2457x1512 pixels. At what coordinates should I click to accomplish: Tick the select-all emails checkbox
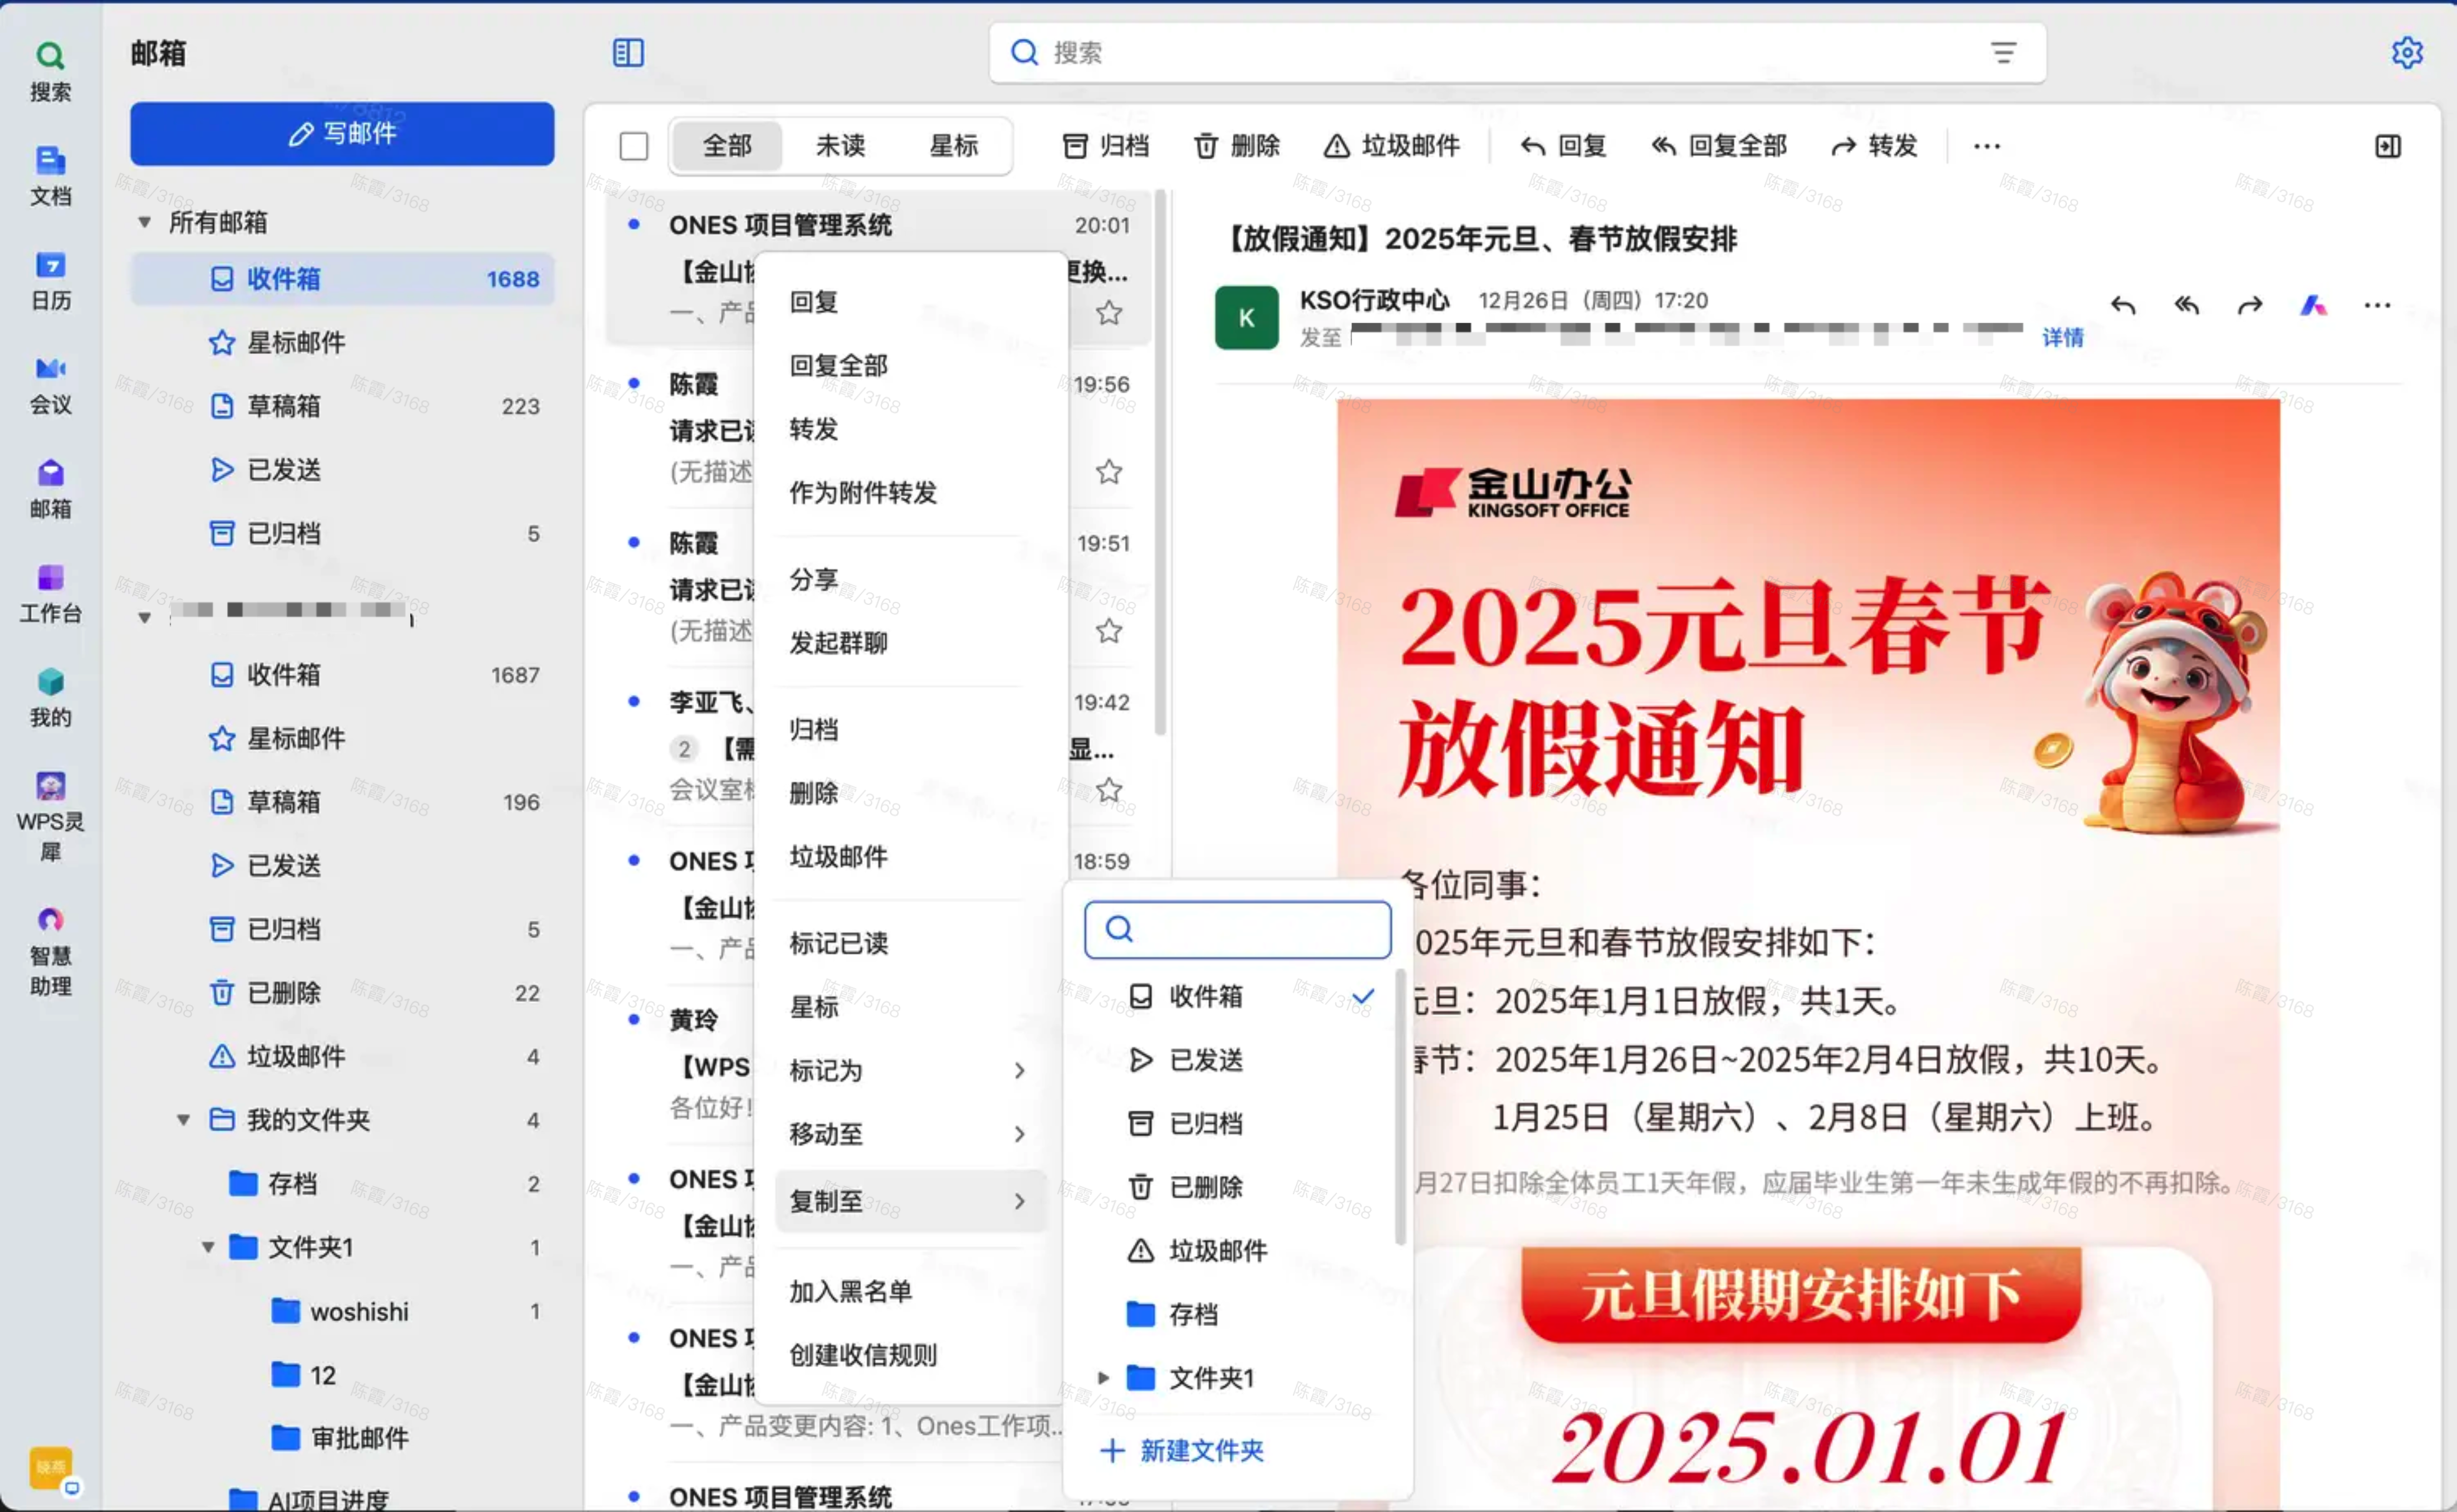pyautogui.click(x=634, y=146)
